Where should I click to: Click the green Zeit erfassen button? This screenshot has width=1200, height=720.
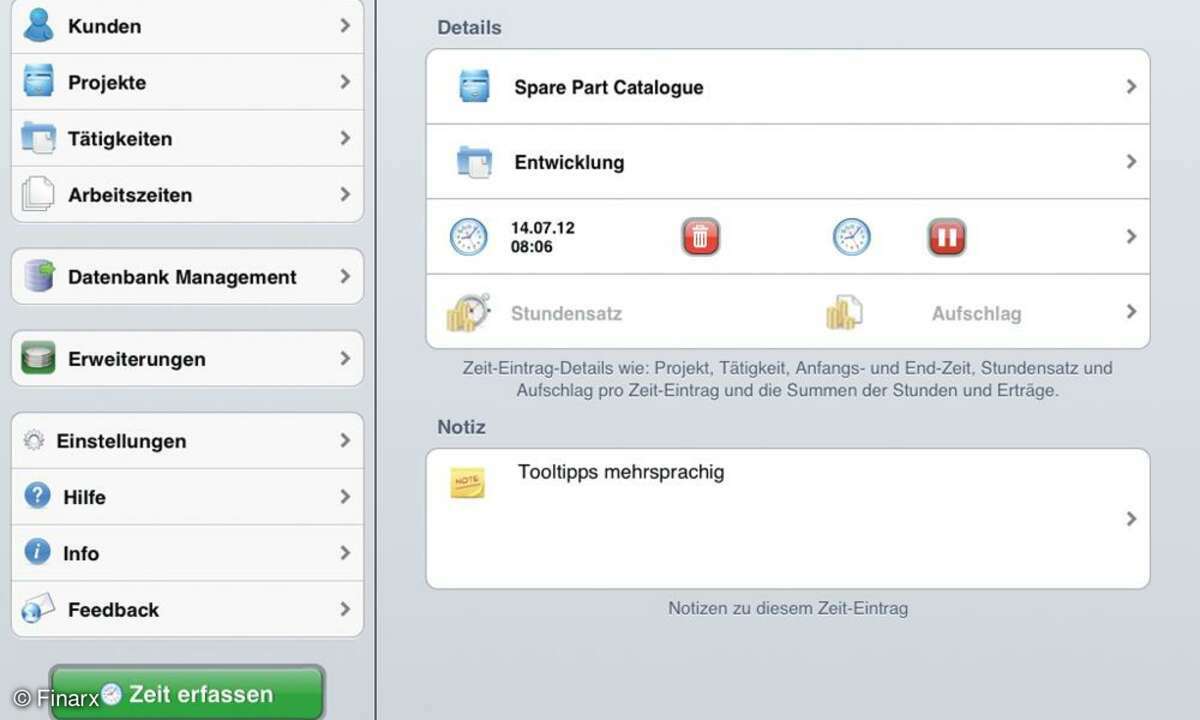[187, 693]
